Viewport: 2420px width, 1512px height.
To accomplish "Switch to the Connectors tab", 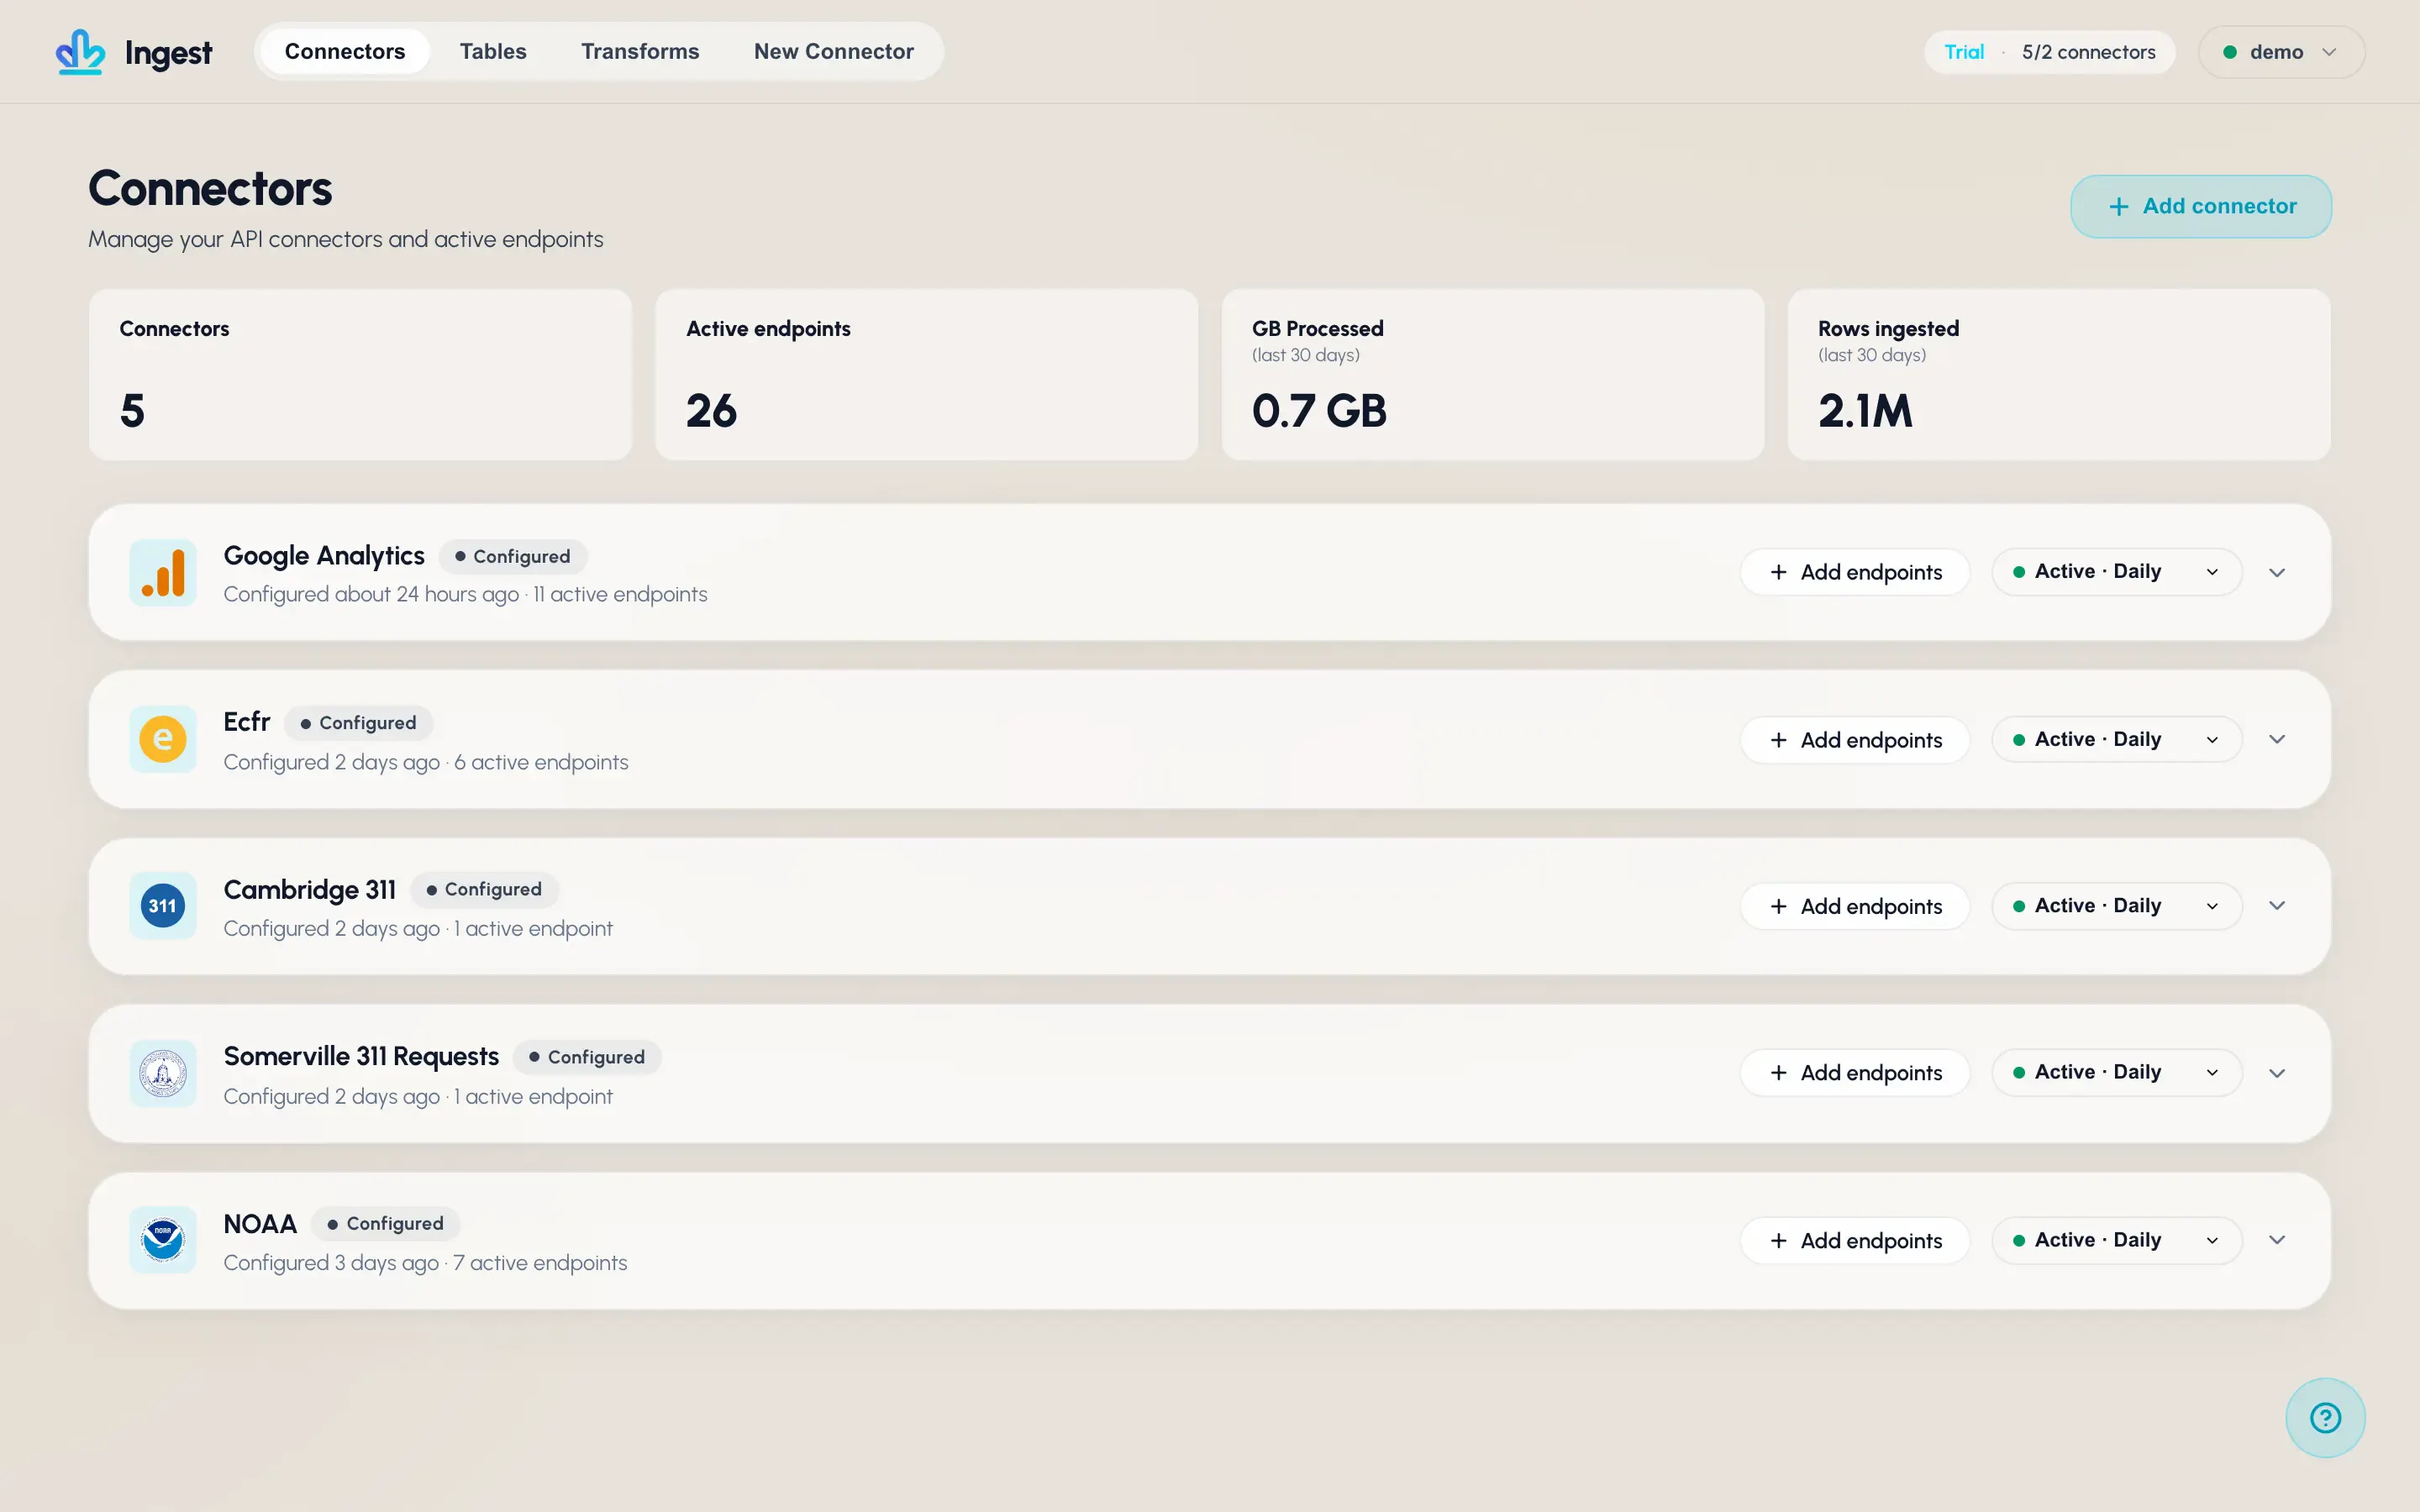I will click(x=345, y=52).
